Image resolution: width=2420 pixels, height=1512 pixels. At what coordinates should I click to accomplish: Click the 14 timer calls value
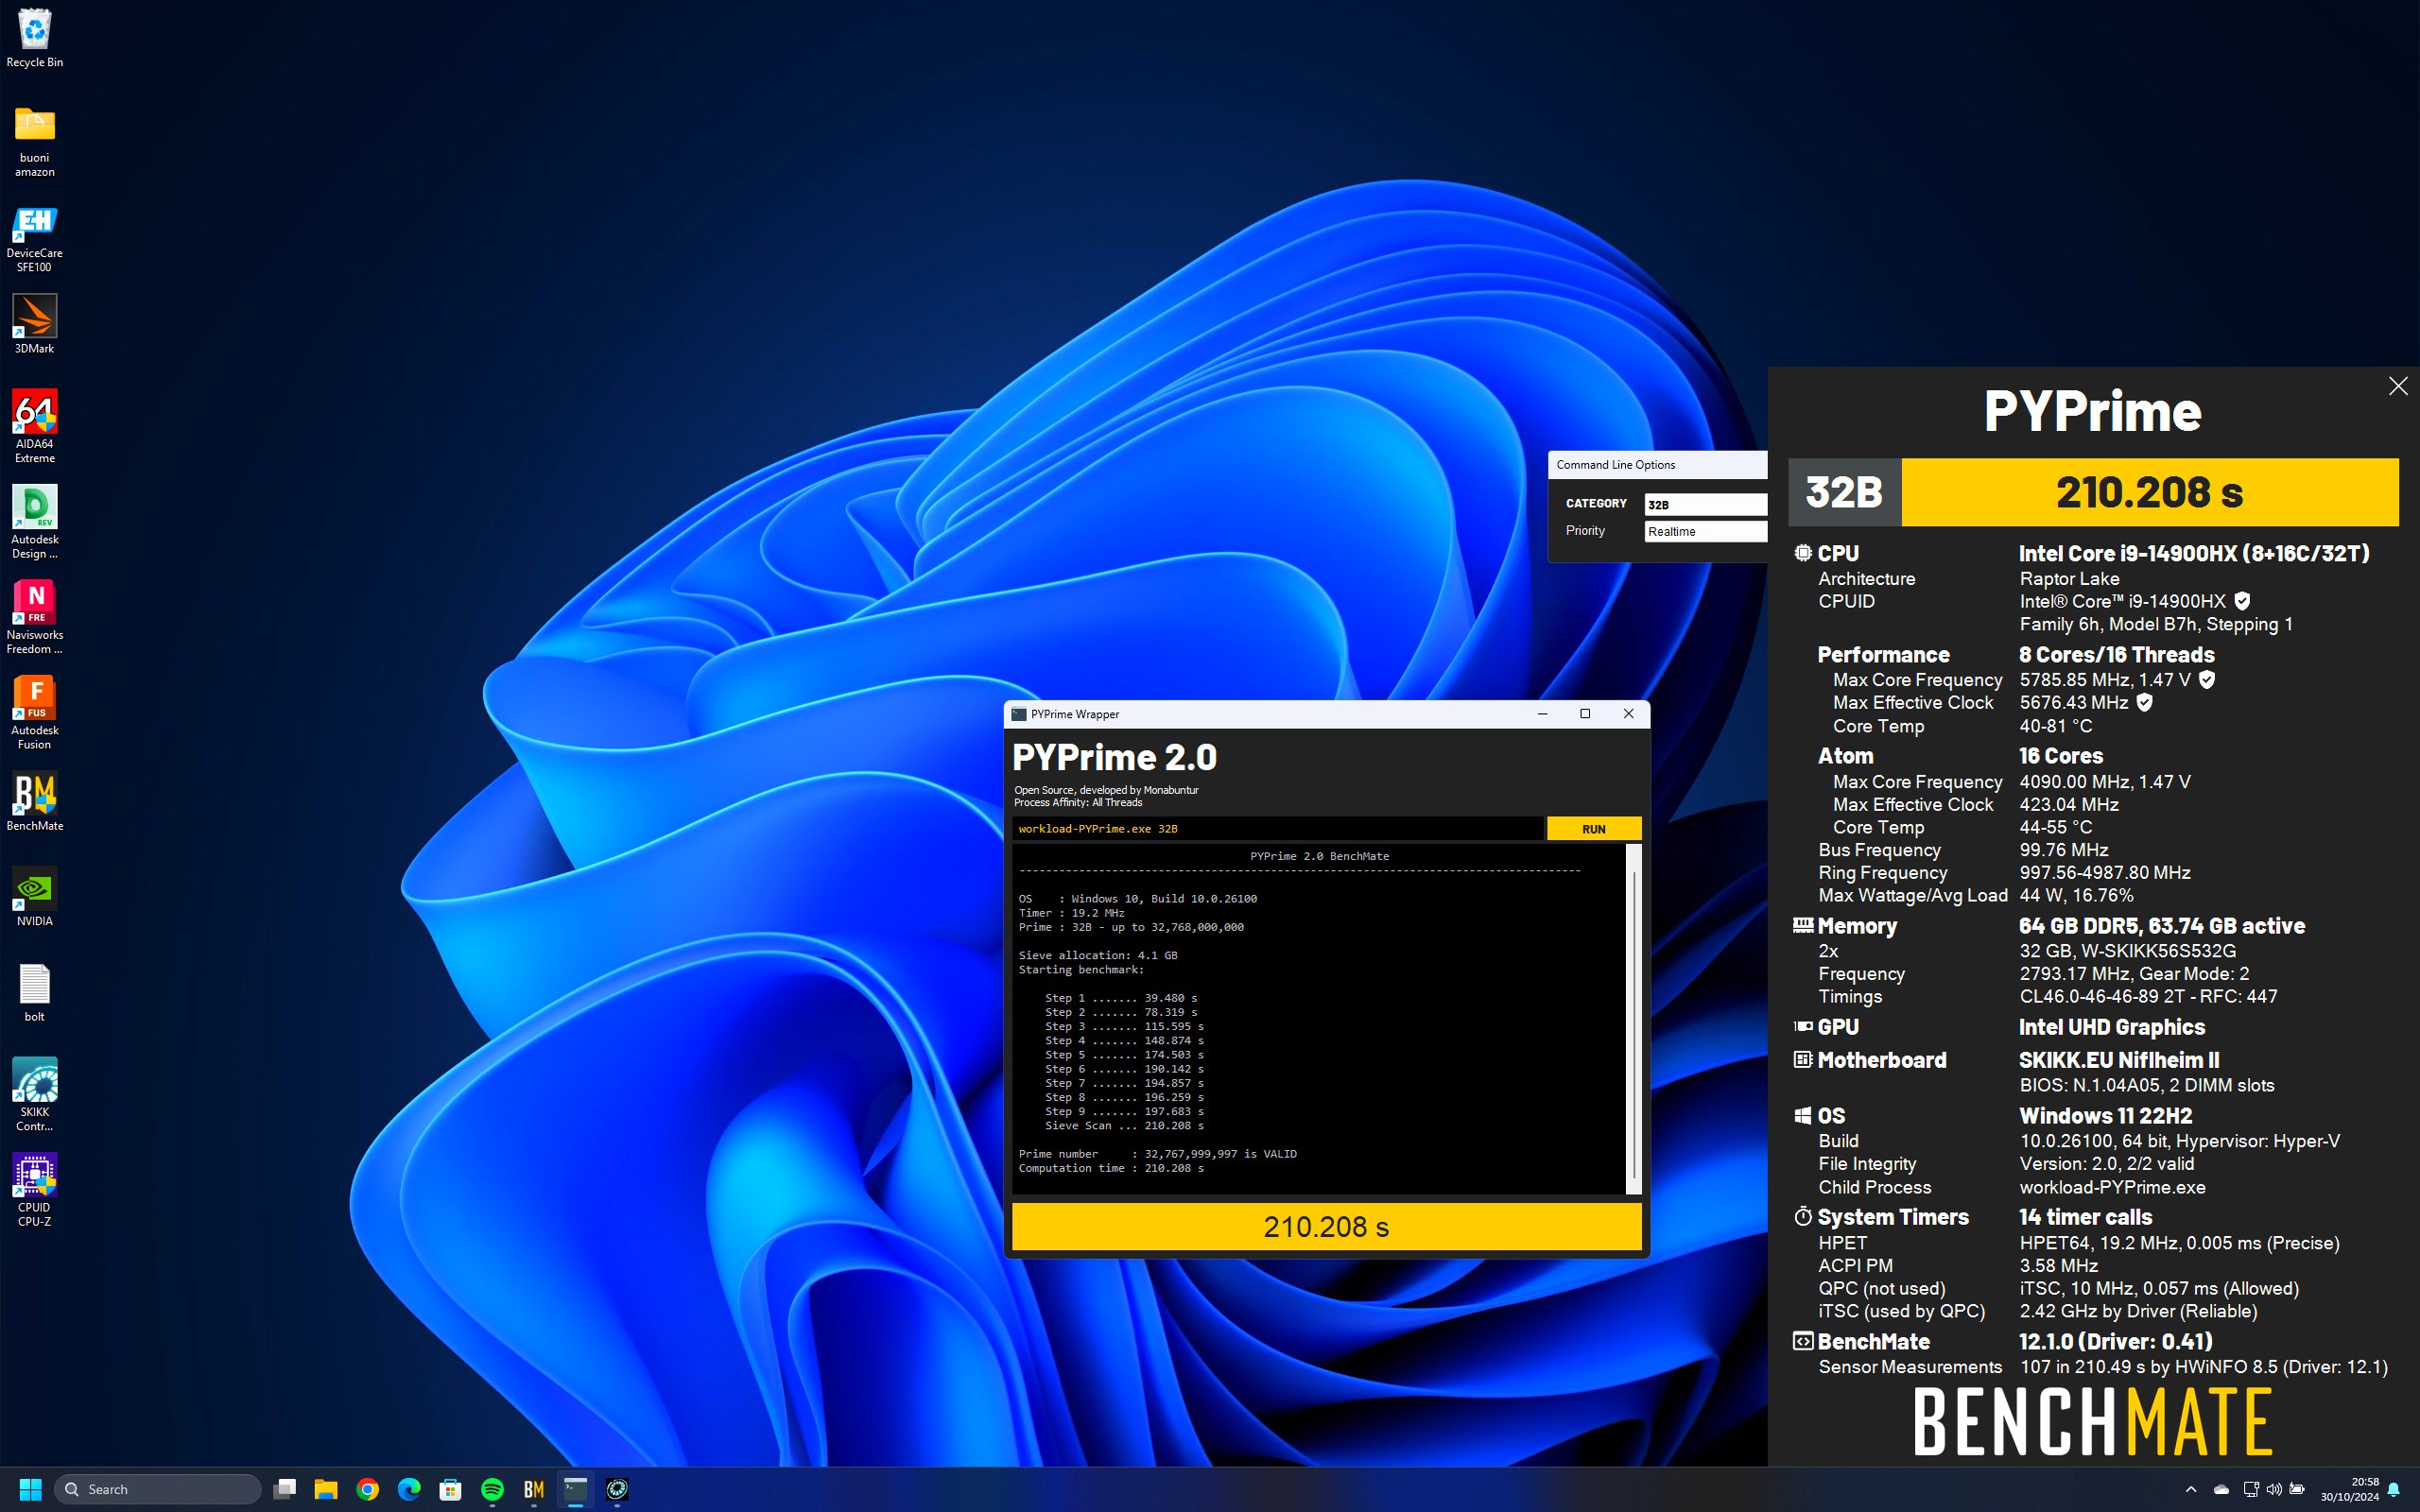click(2085, 1217)
